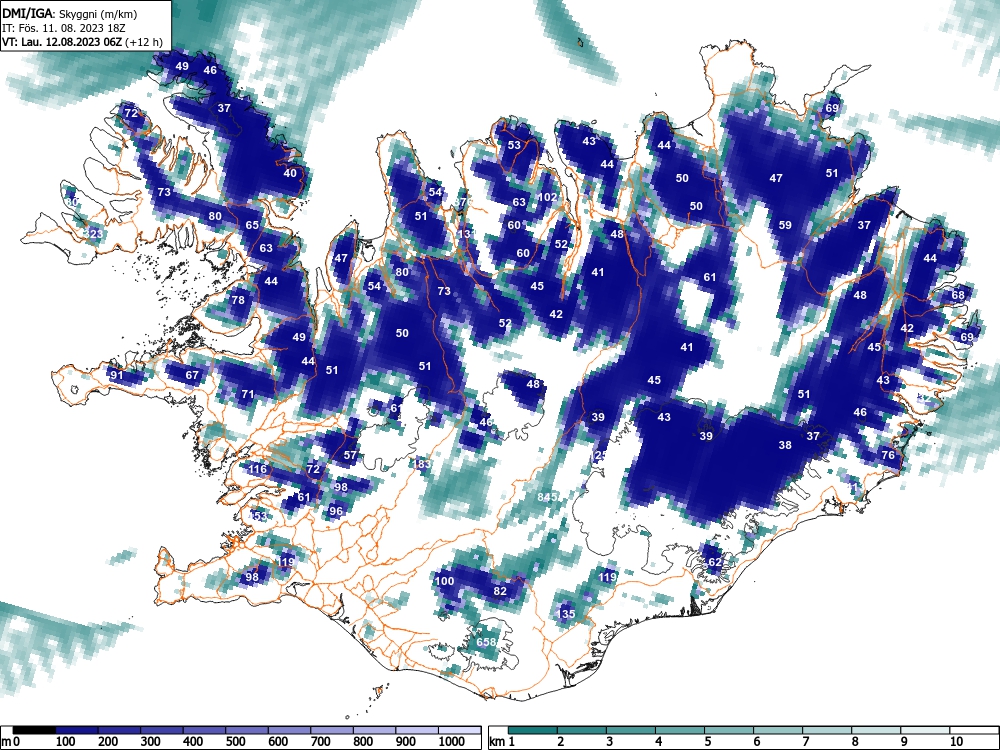Select the 500–600 m legend color swatch
Image resolution: width=1000 pixels, height=750 pixels.
(247, 730)
